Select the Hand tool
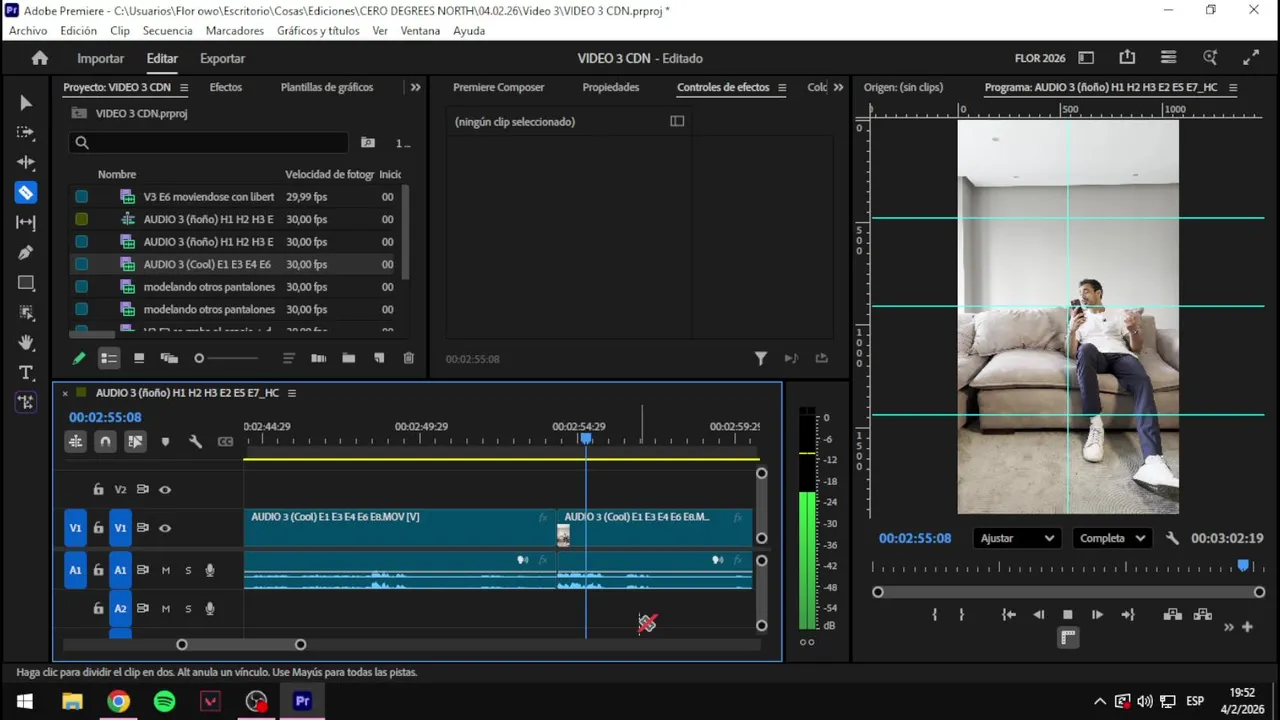Screen dimensions: 1280x720 click(x=26, y=342)
